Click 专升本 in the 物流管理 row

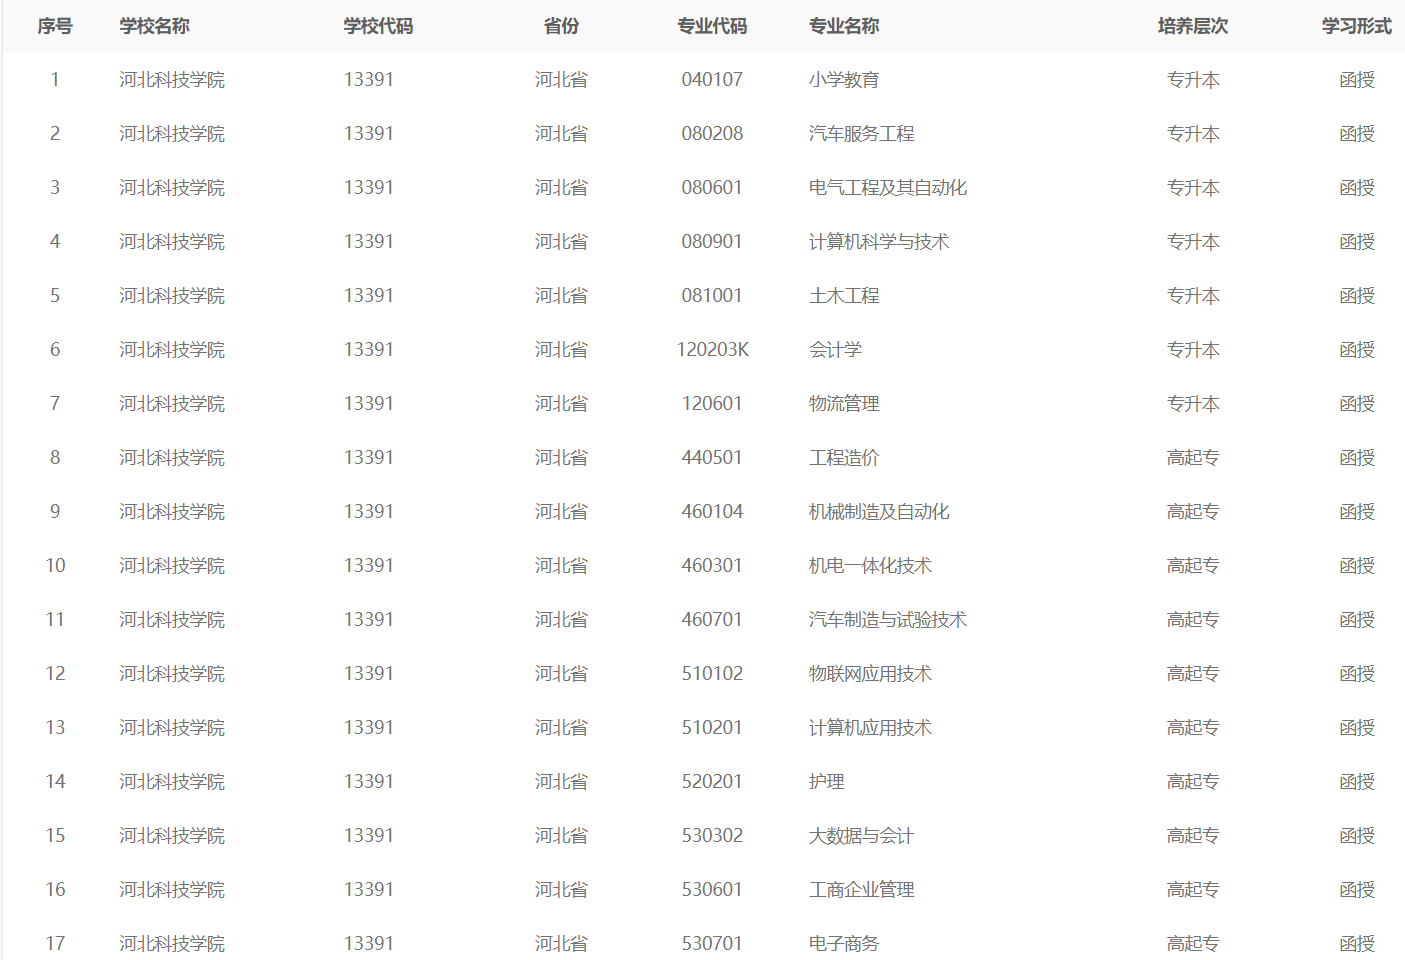point(1193,404)
